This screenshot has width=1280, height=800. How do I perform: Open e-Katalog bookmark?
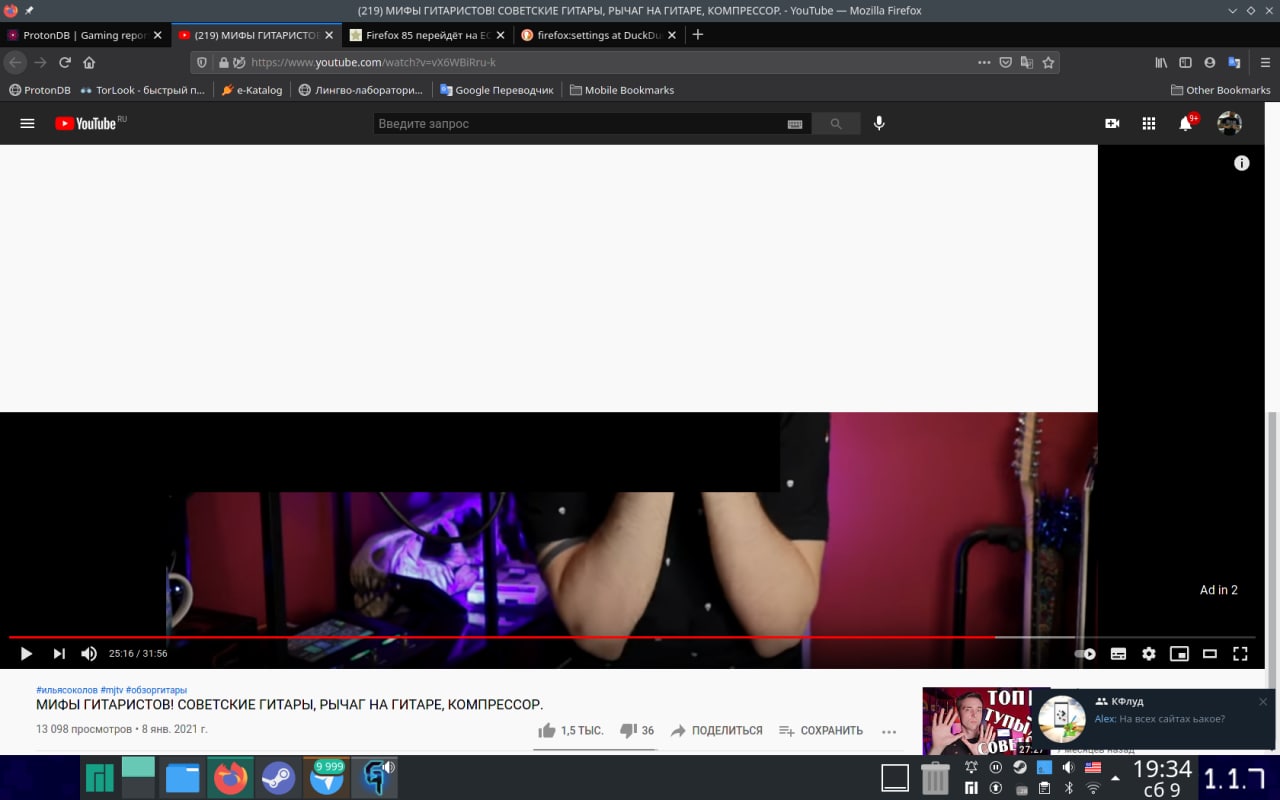click(252, 90)
